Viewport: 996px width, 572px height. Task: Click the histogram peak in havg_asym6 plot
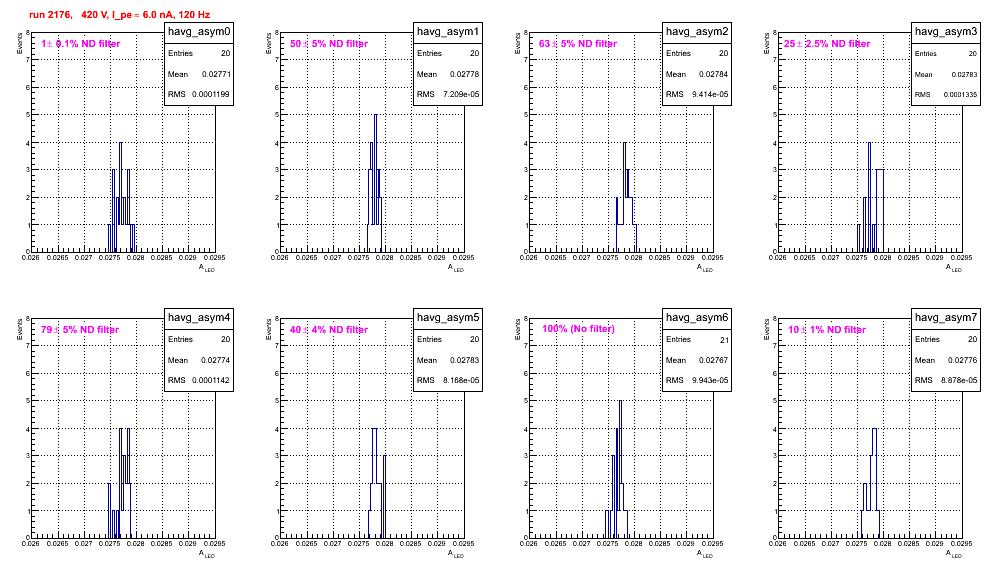pos(621,401)
